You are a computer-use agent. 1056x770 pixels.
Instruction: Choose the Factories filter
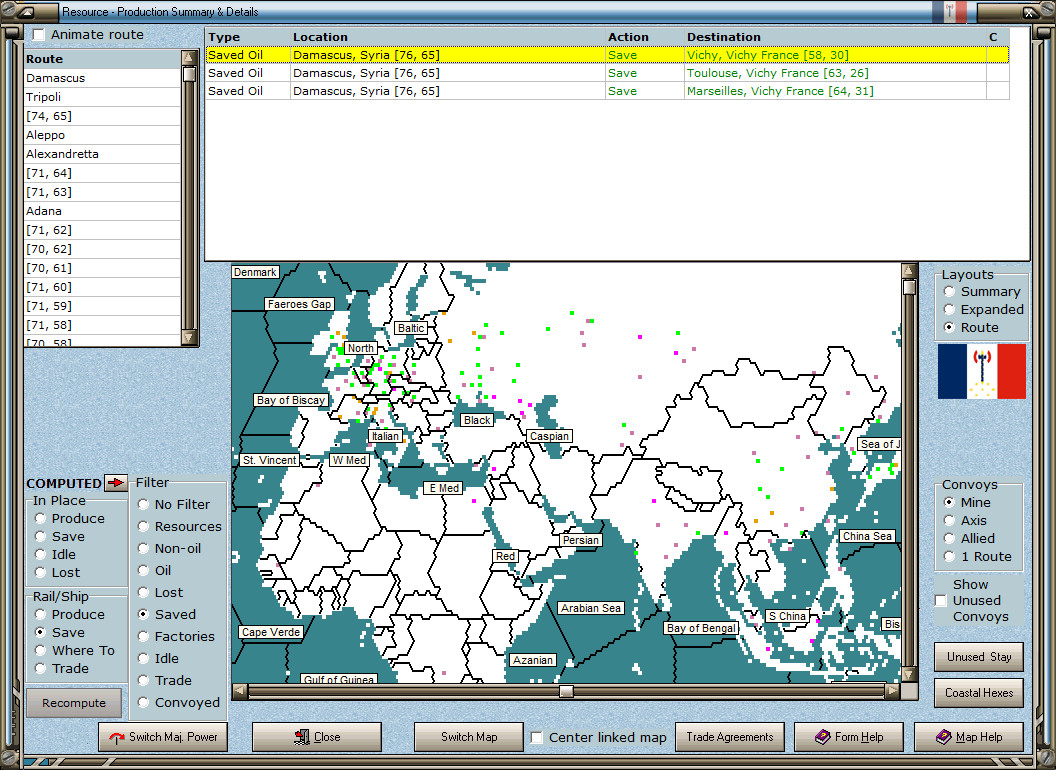143,637
